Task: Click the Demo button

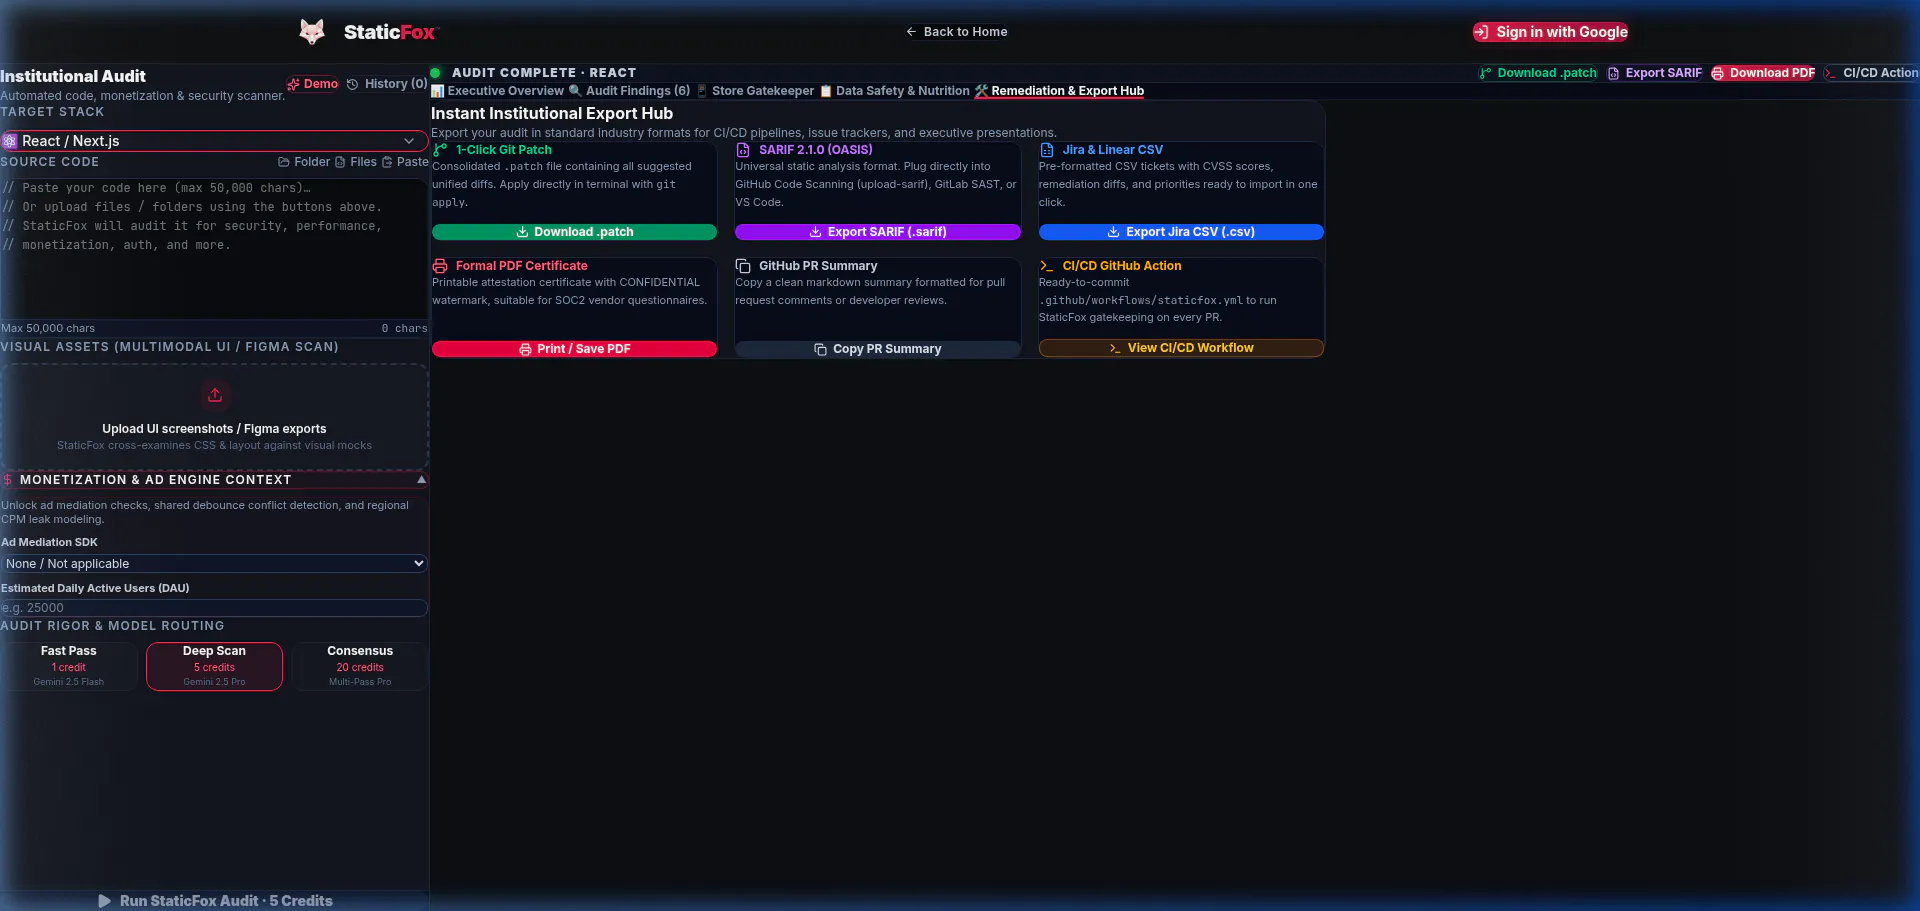Action: point(313,84)
